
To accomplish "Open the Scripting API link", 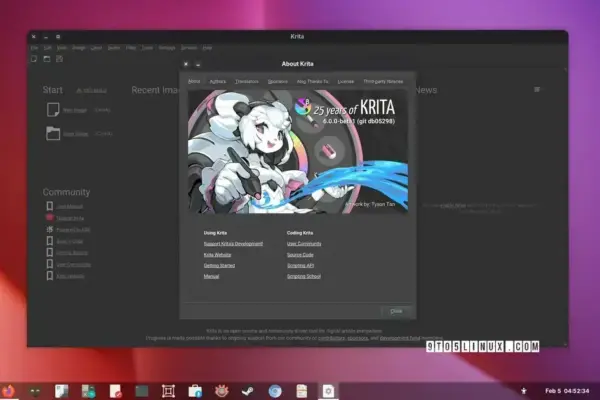I will 301,265.
